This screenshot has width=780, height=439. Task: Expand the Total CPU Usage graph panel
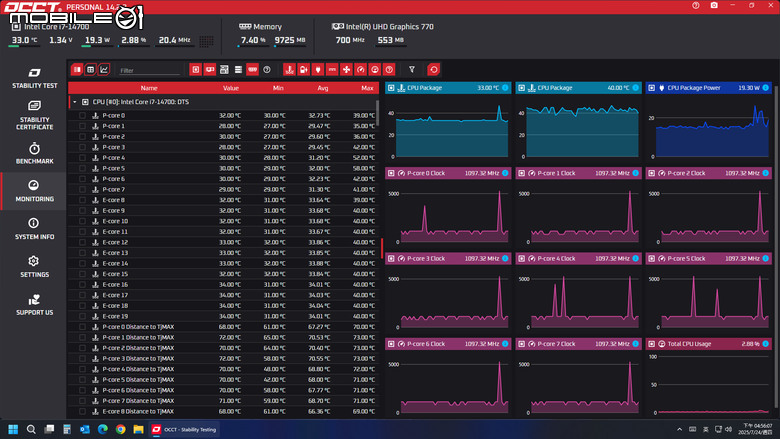pos(652,344)
